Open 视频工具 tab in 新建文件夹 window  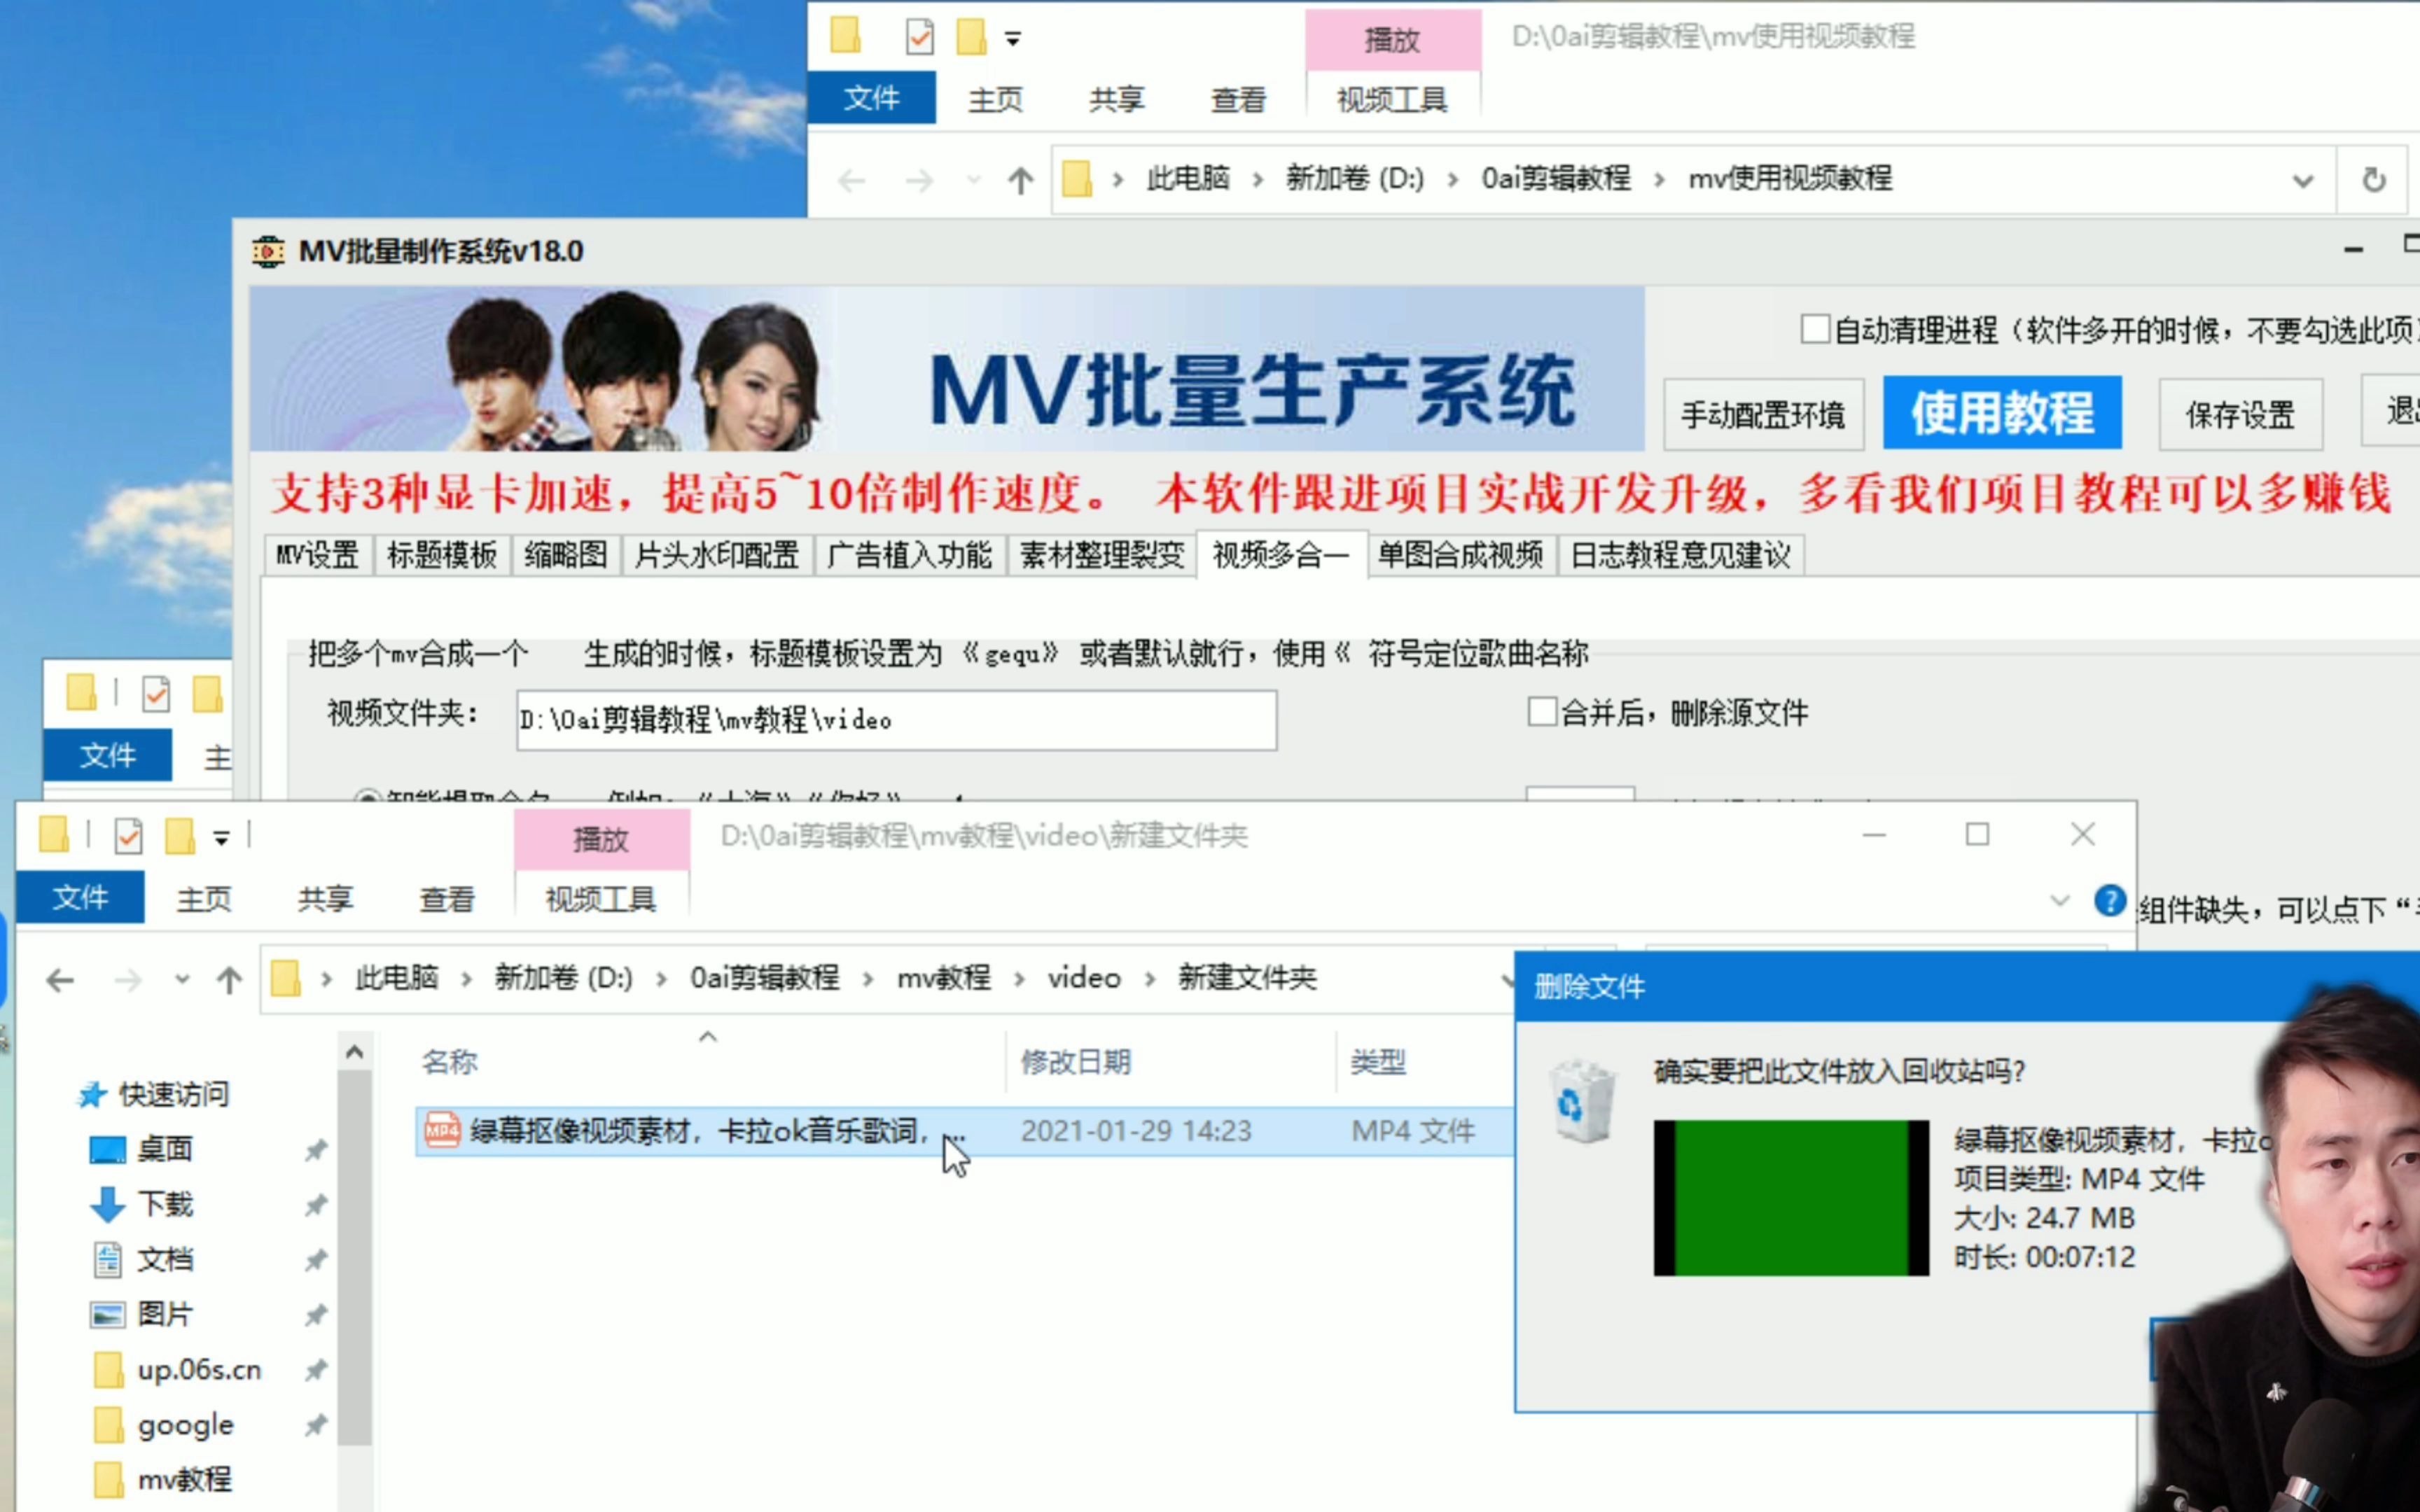(x=601, y=899)
